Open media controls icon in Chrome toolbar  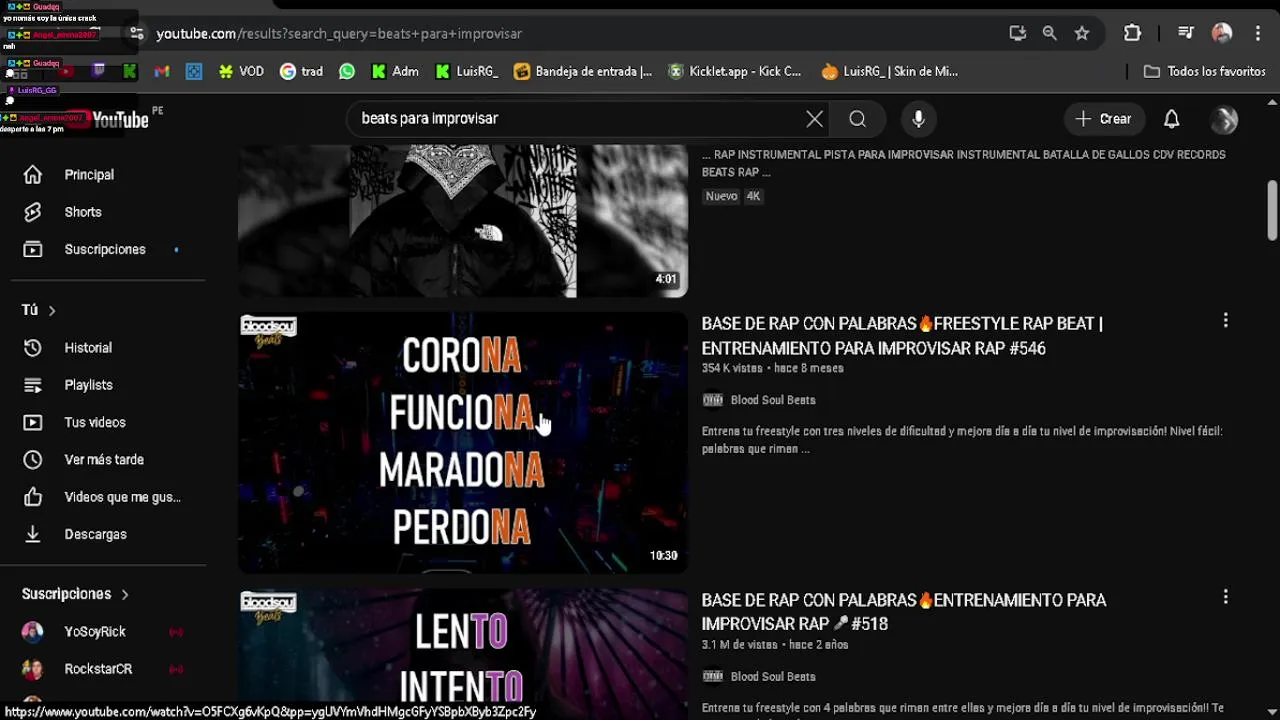pos(1185,33)
